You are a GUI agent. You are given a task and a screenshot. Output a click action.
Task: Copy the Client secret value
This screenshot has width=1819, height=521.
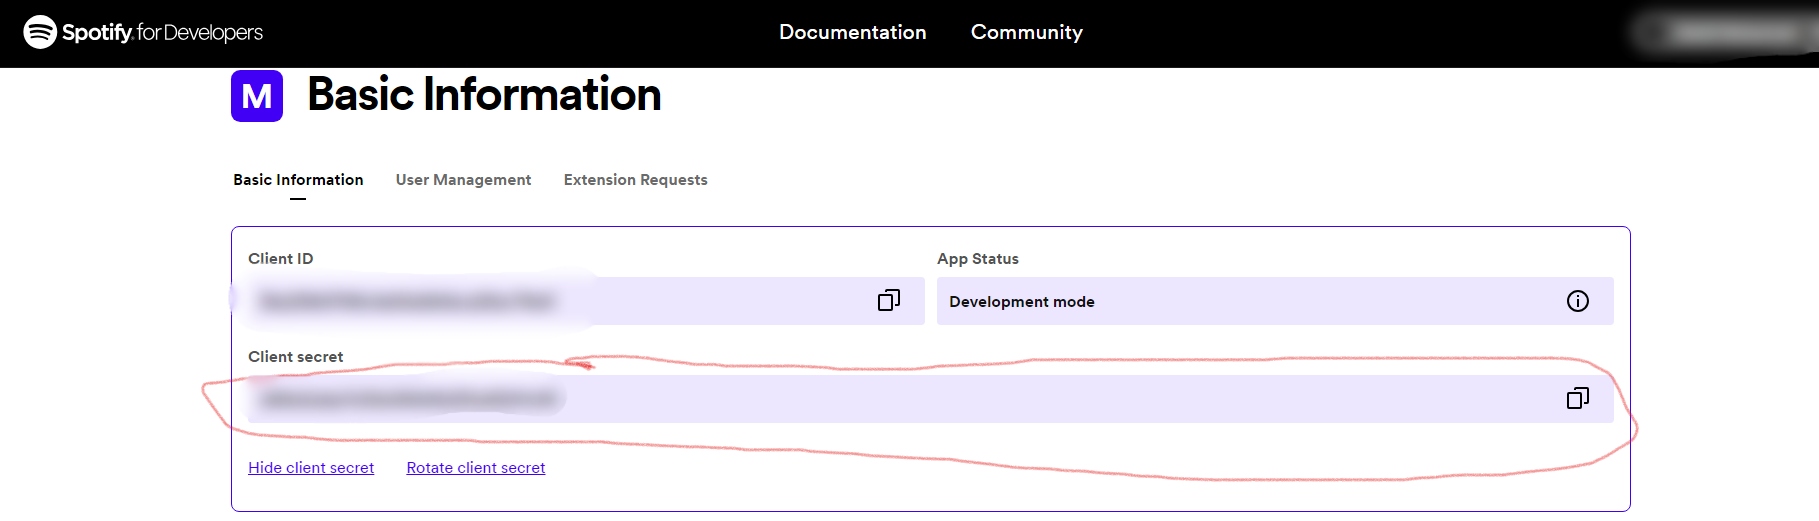click(x=1577, y=398)
